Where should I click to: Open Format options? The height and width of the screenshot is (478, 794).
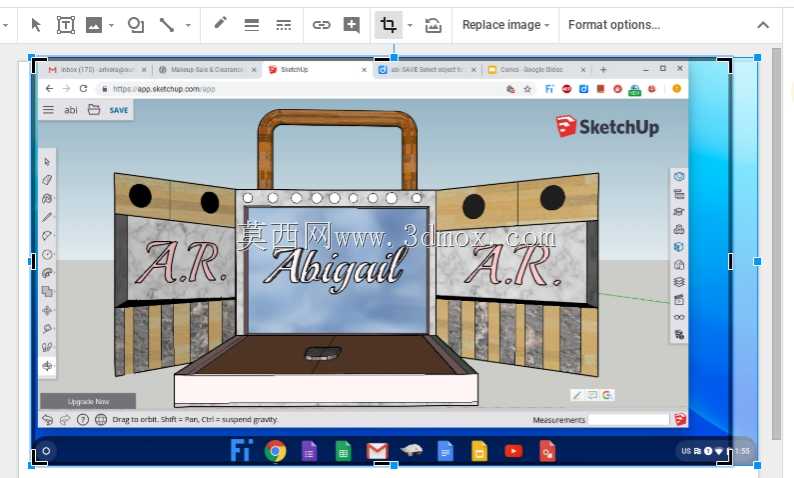[614, 25]
